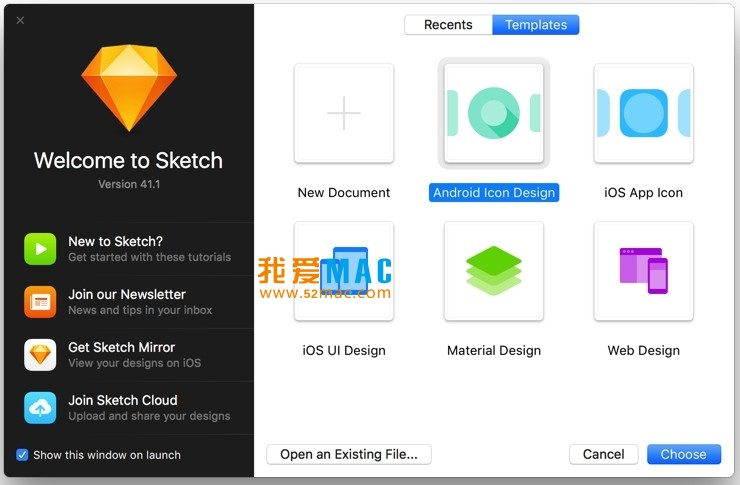740x485 pixels.
Task: Close the welcome window with X
Action: pos(20,20)
